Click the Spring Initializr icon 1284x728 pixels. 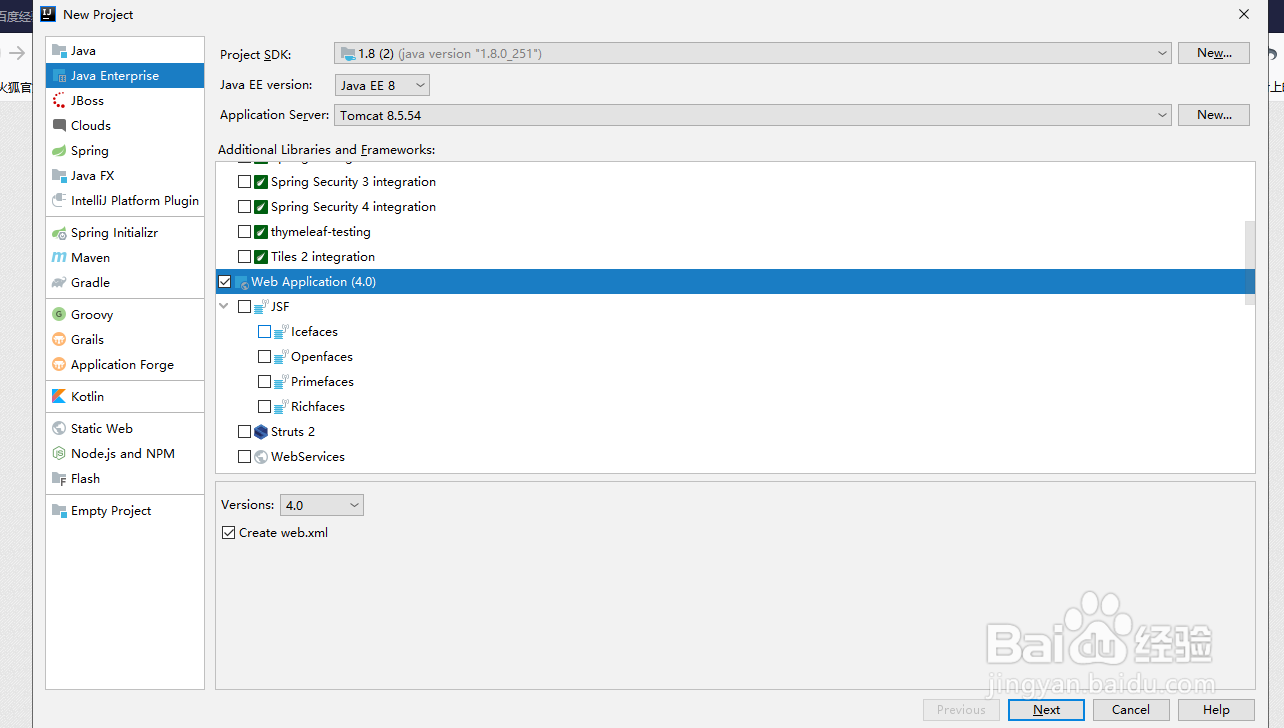pyautogui.click(x=59, y=233)
